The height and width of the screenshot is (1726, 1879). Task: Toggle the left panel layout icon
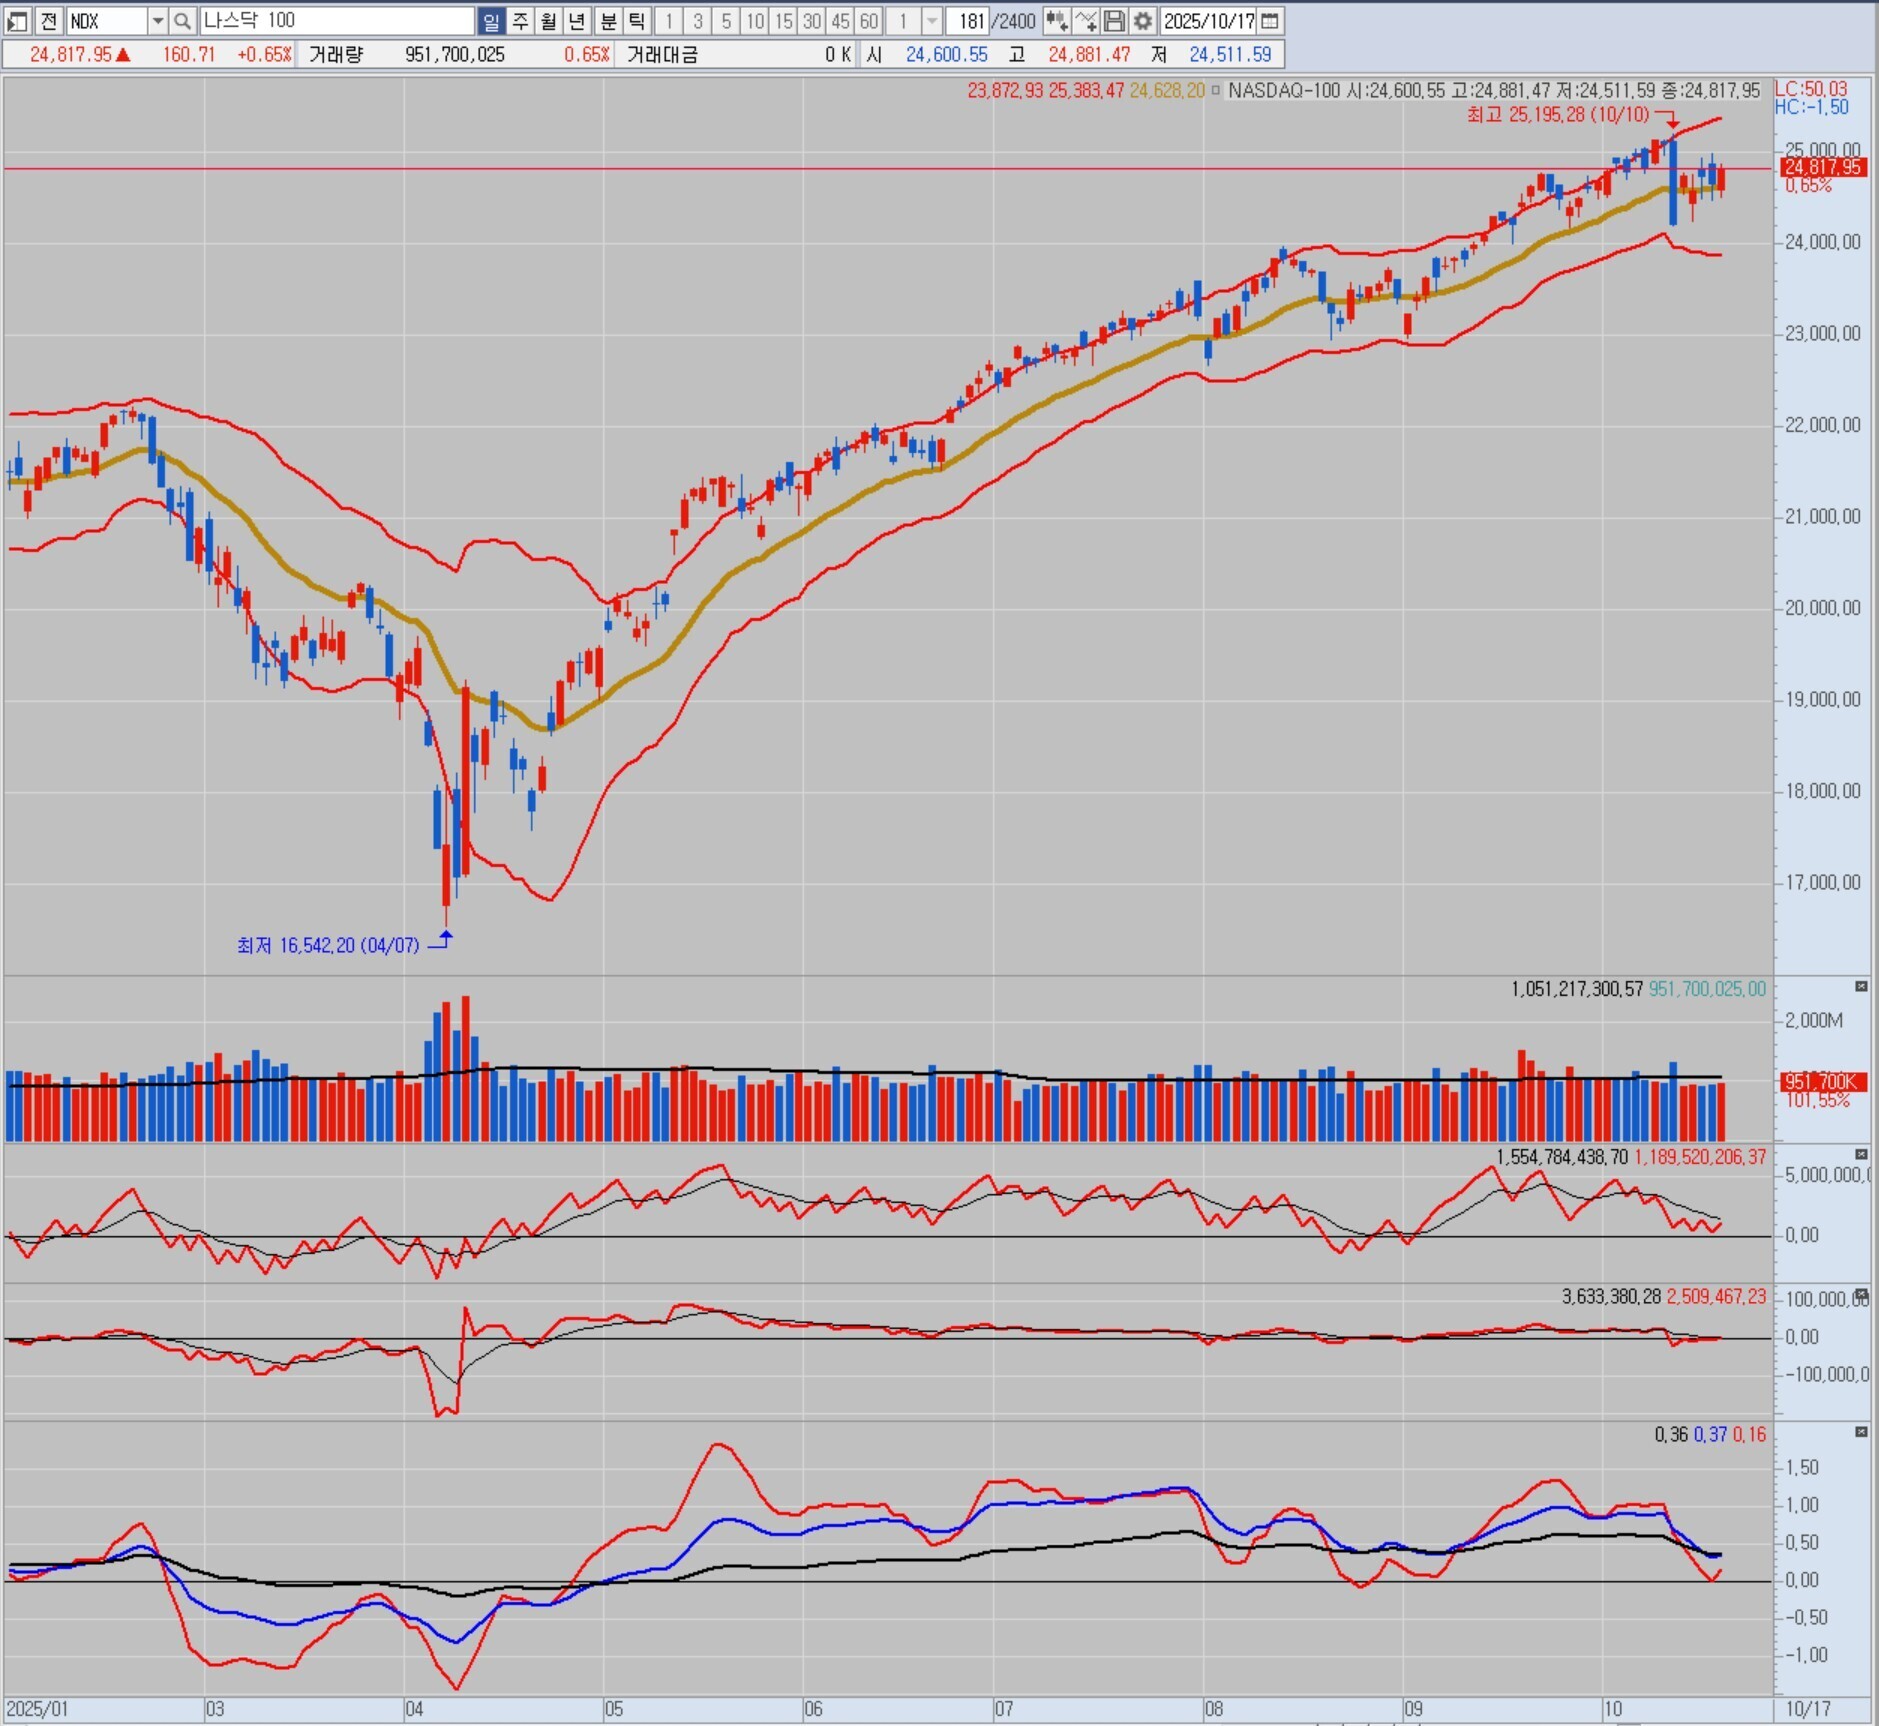click(18, 21)
